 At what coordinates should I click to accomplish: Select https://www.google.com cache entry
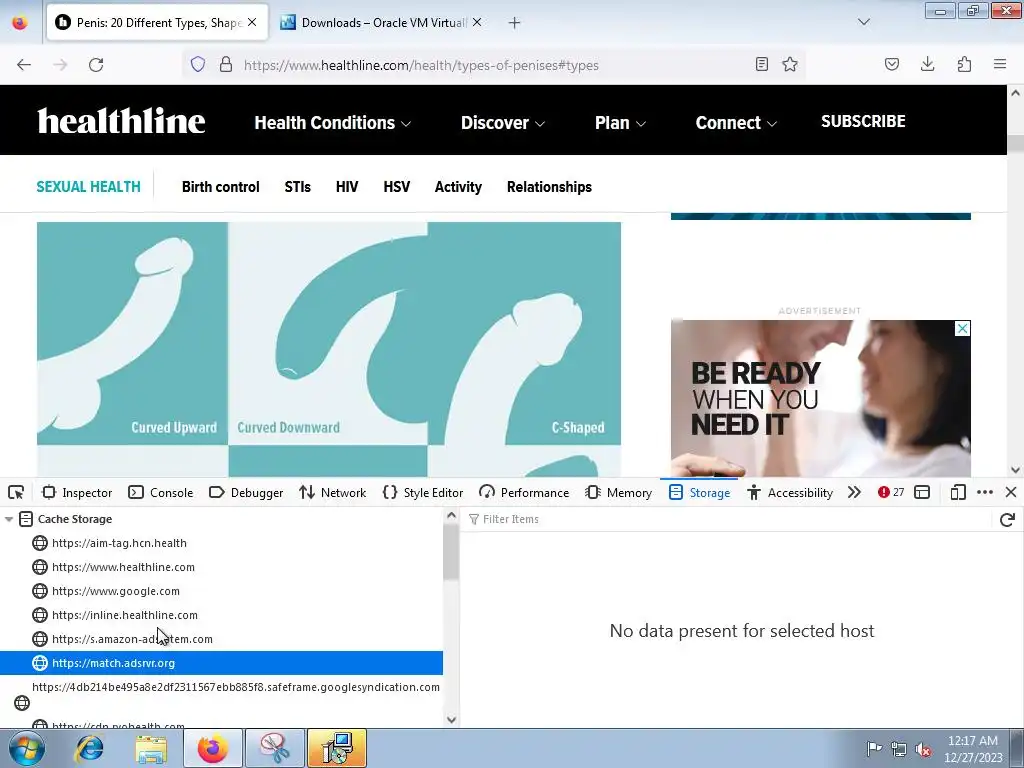tap(221, 591)
